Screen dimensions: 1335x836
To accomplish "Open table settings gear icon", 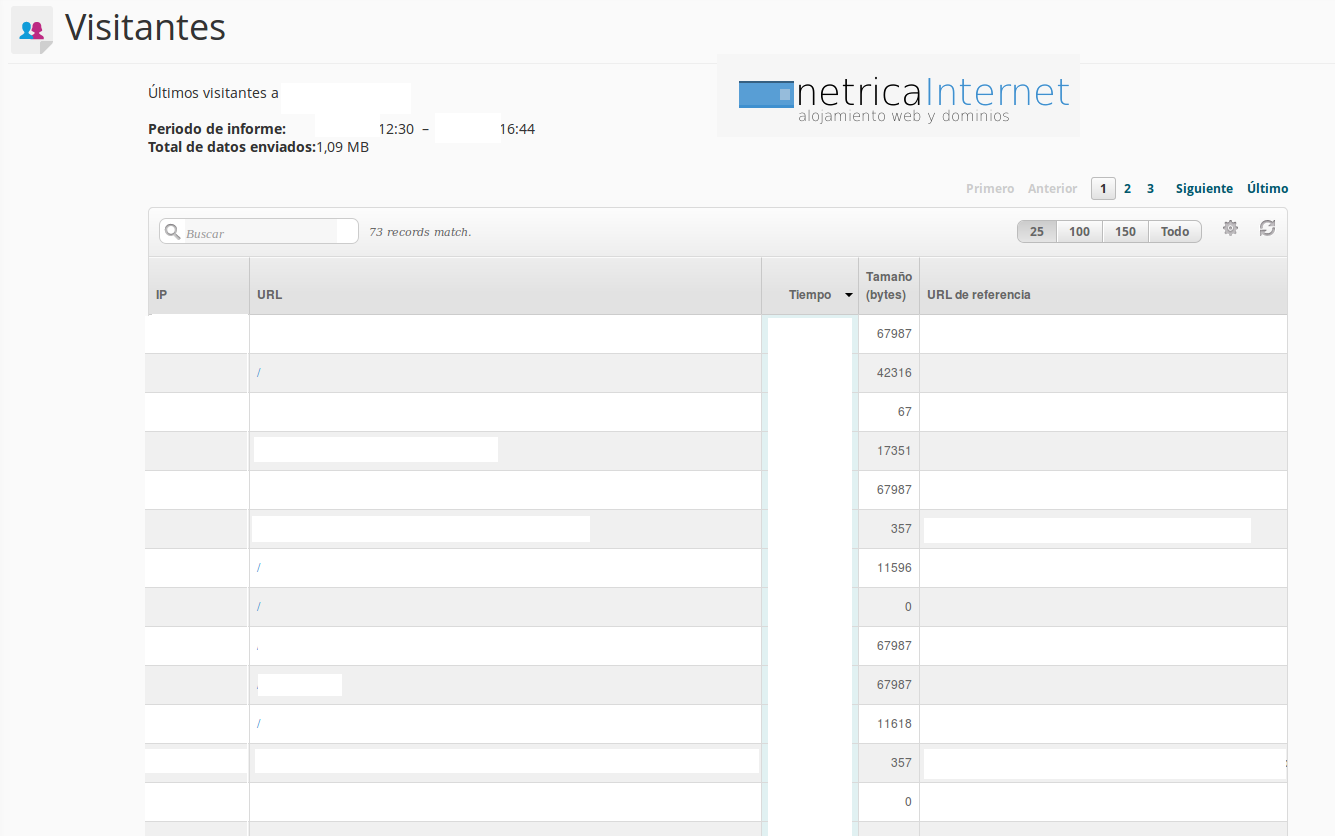I will 1230,228.
